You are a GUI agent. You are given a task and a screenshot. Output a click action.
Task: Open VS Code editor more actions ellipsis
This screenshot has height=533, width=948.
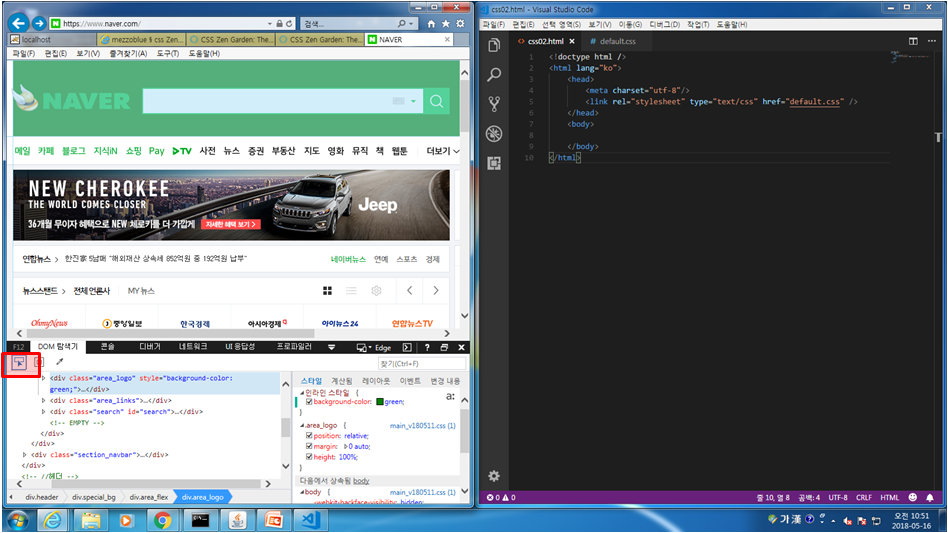click(x=932, y=41)
